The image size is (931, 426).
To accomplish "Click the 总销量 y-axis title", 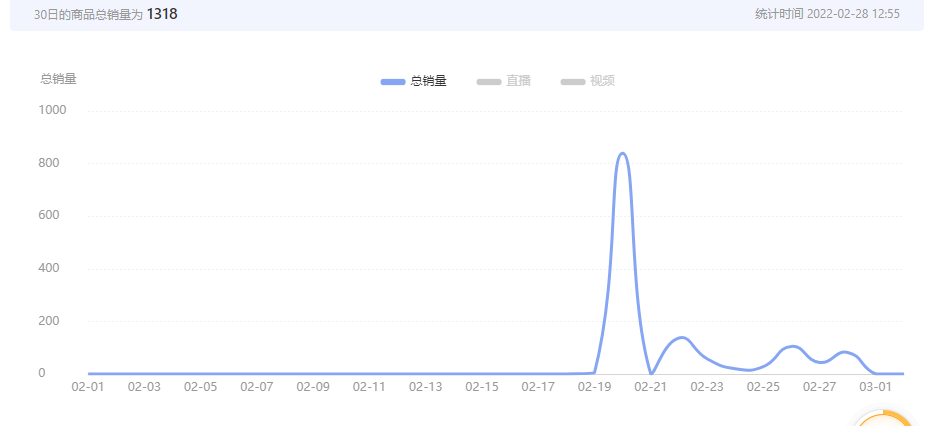I will [58, 79].
